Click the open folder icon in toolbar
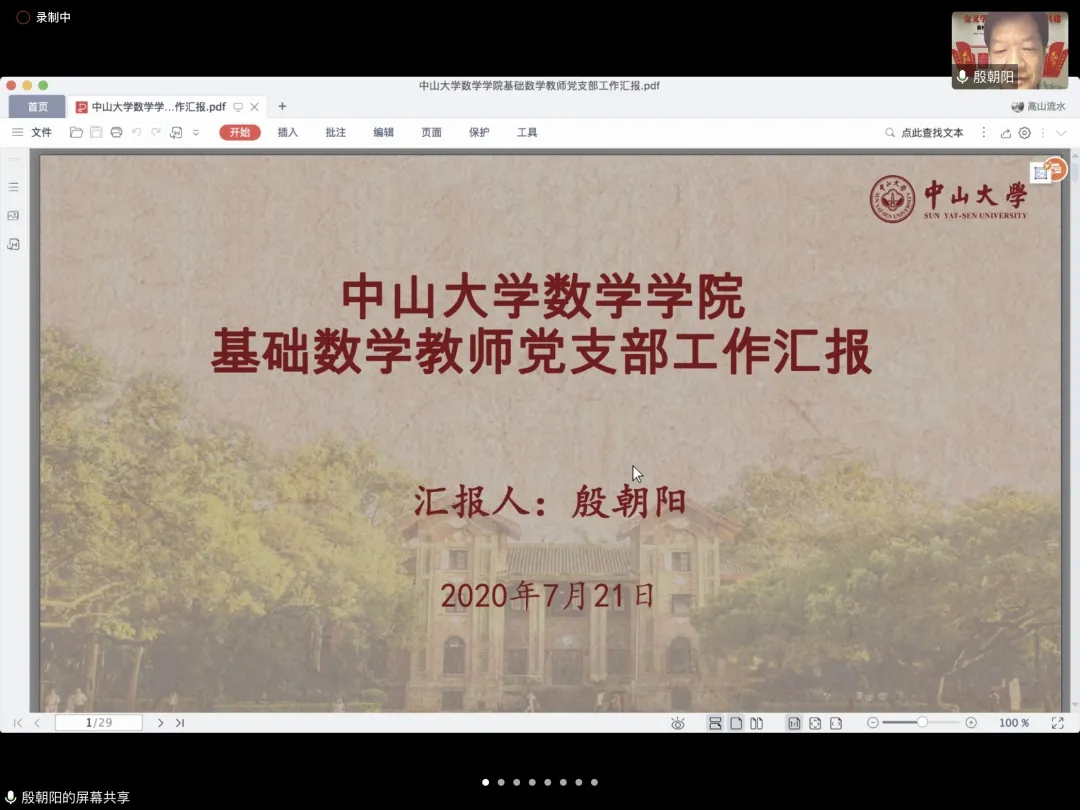The image size is (1080, 810). pos(76,132)
